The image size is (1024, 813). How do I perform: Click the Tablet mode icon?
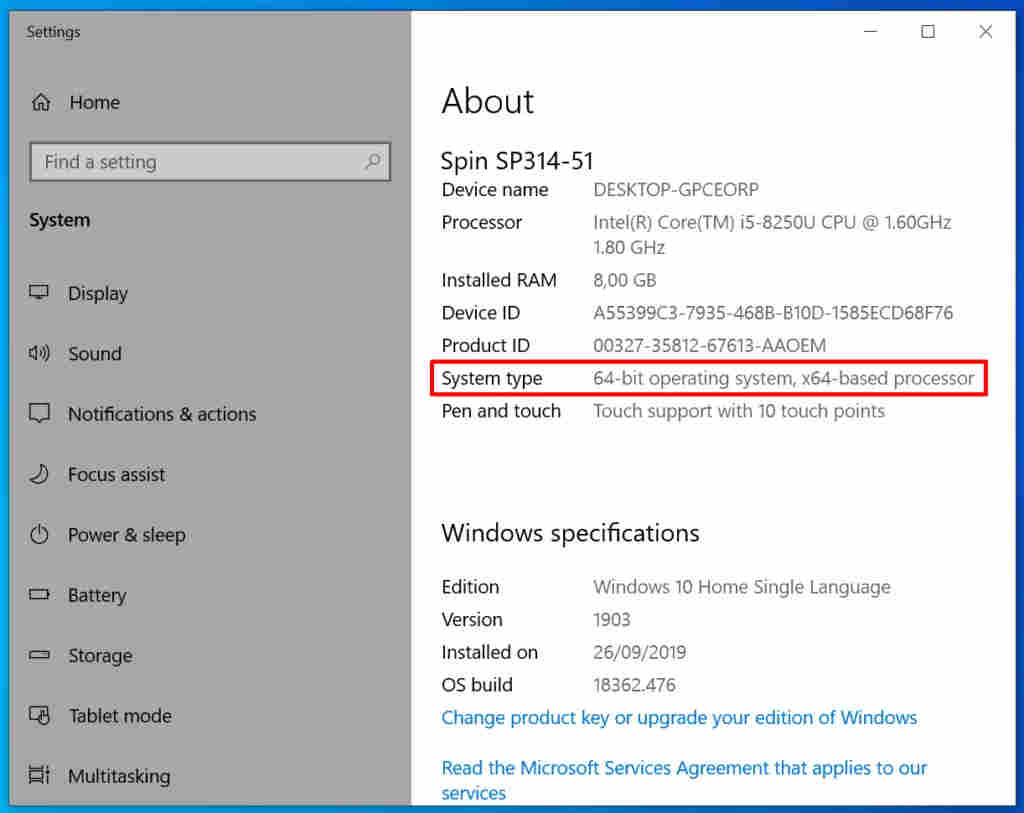[39, 715]
